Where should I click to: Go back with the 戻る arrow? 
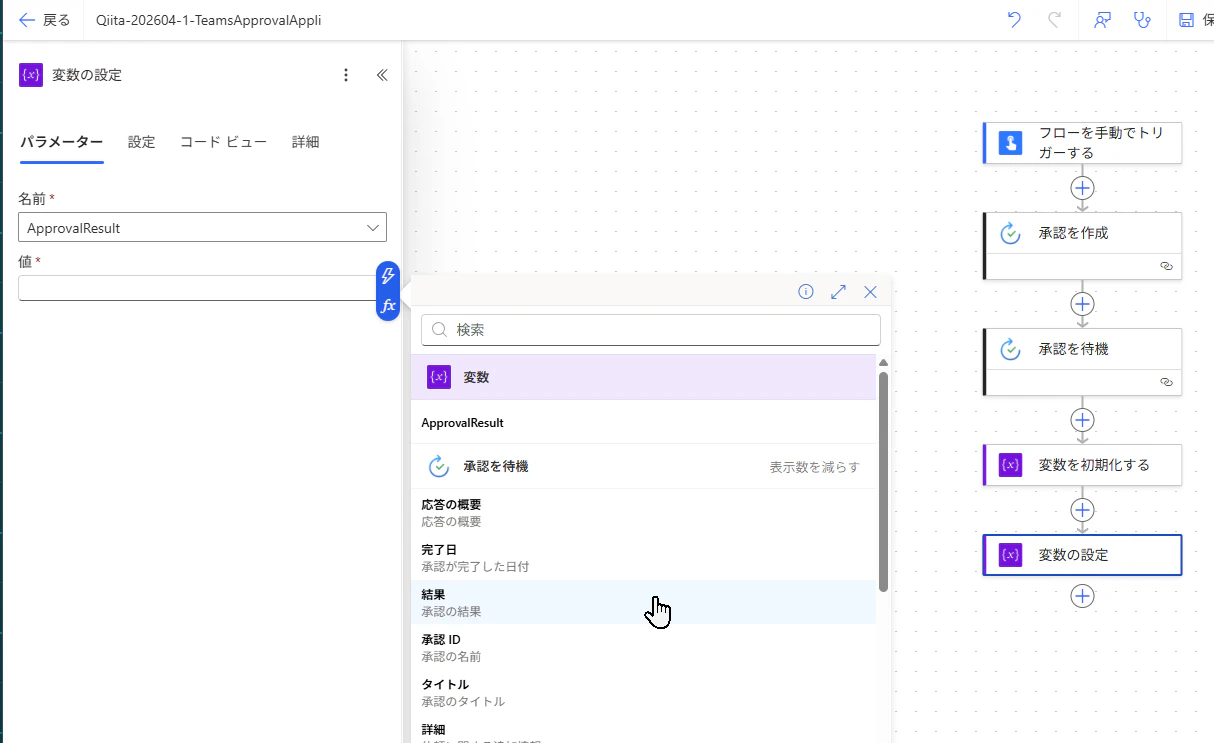click(x=44, y=20)
